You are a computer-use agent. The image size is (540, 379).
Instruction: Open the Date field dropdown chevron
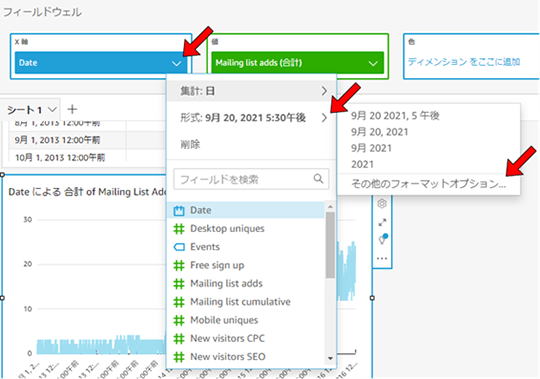pos(177,63)
